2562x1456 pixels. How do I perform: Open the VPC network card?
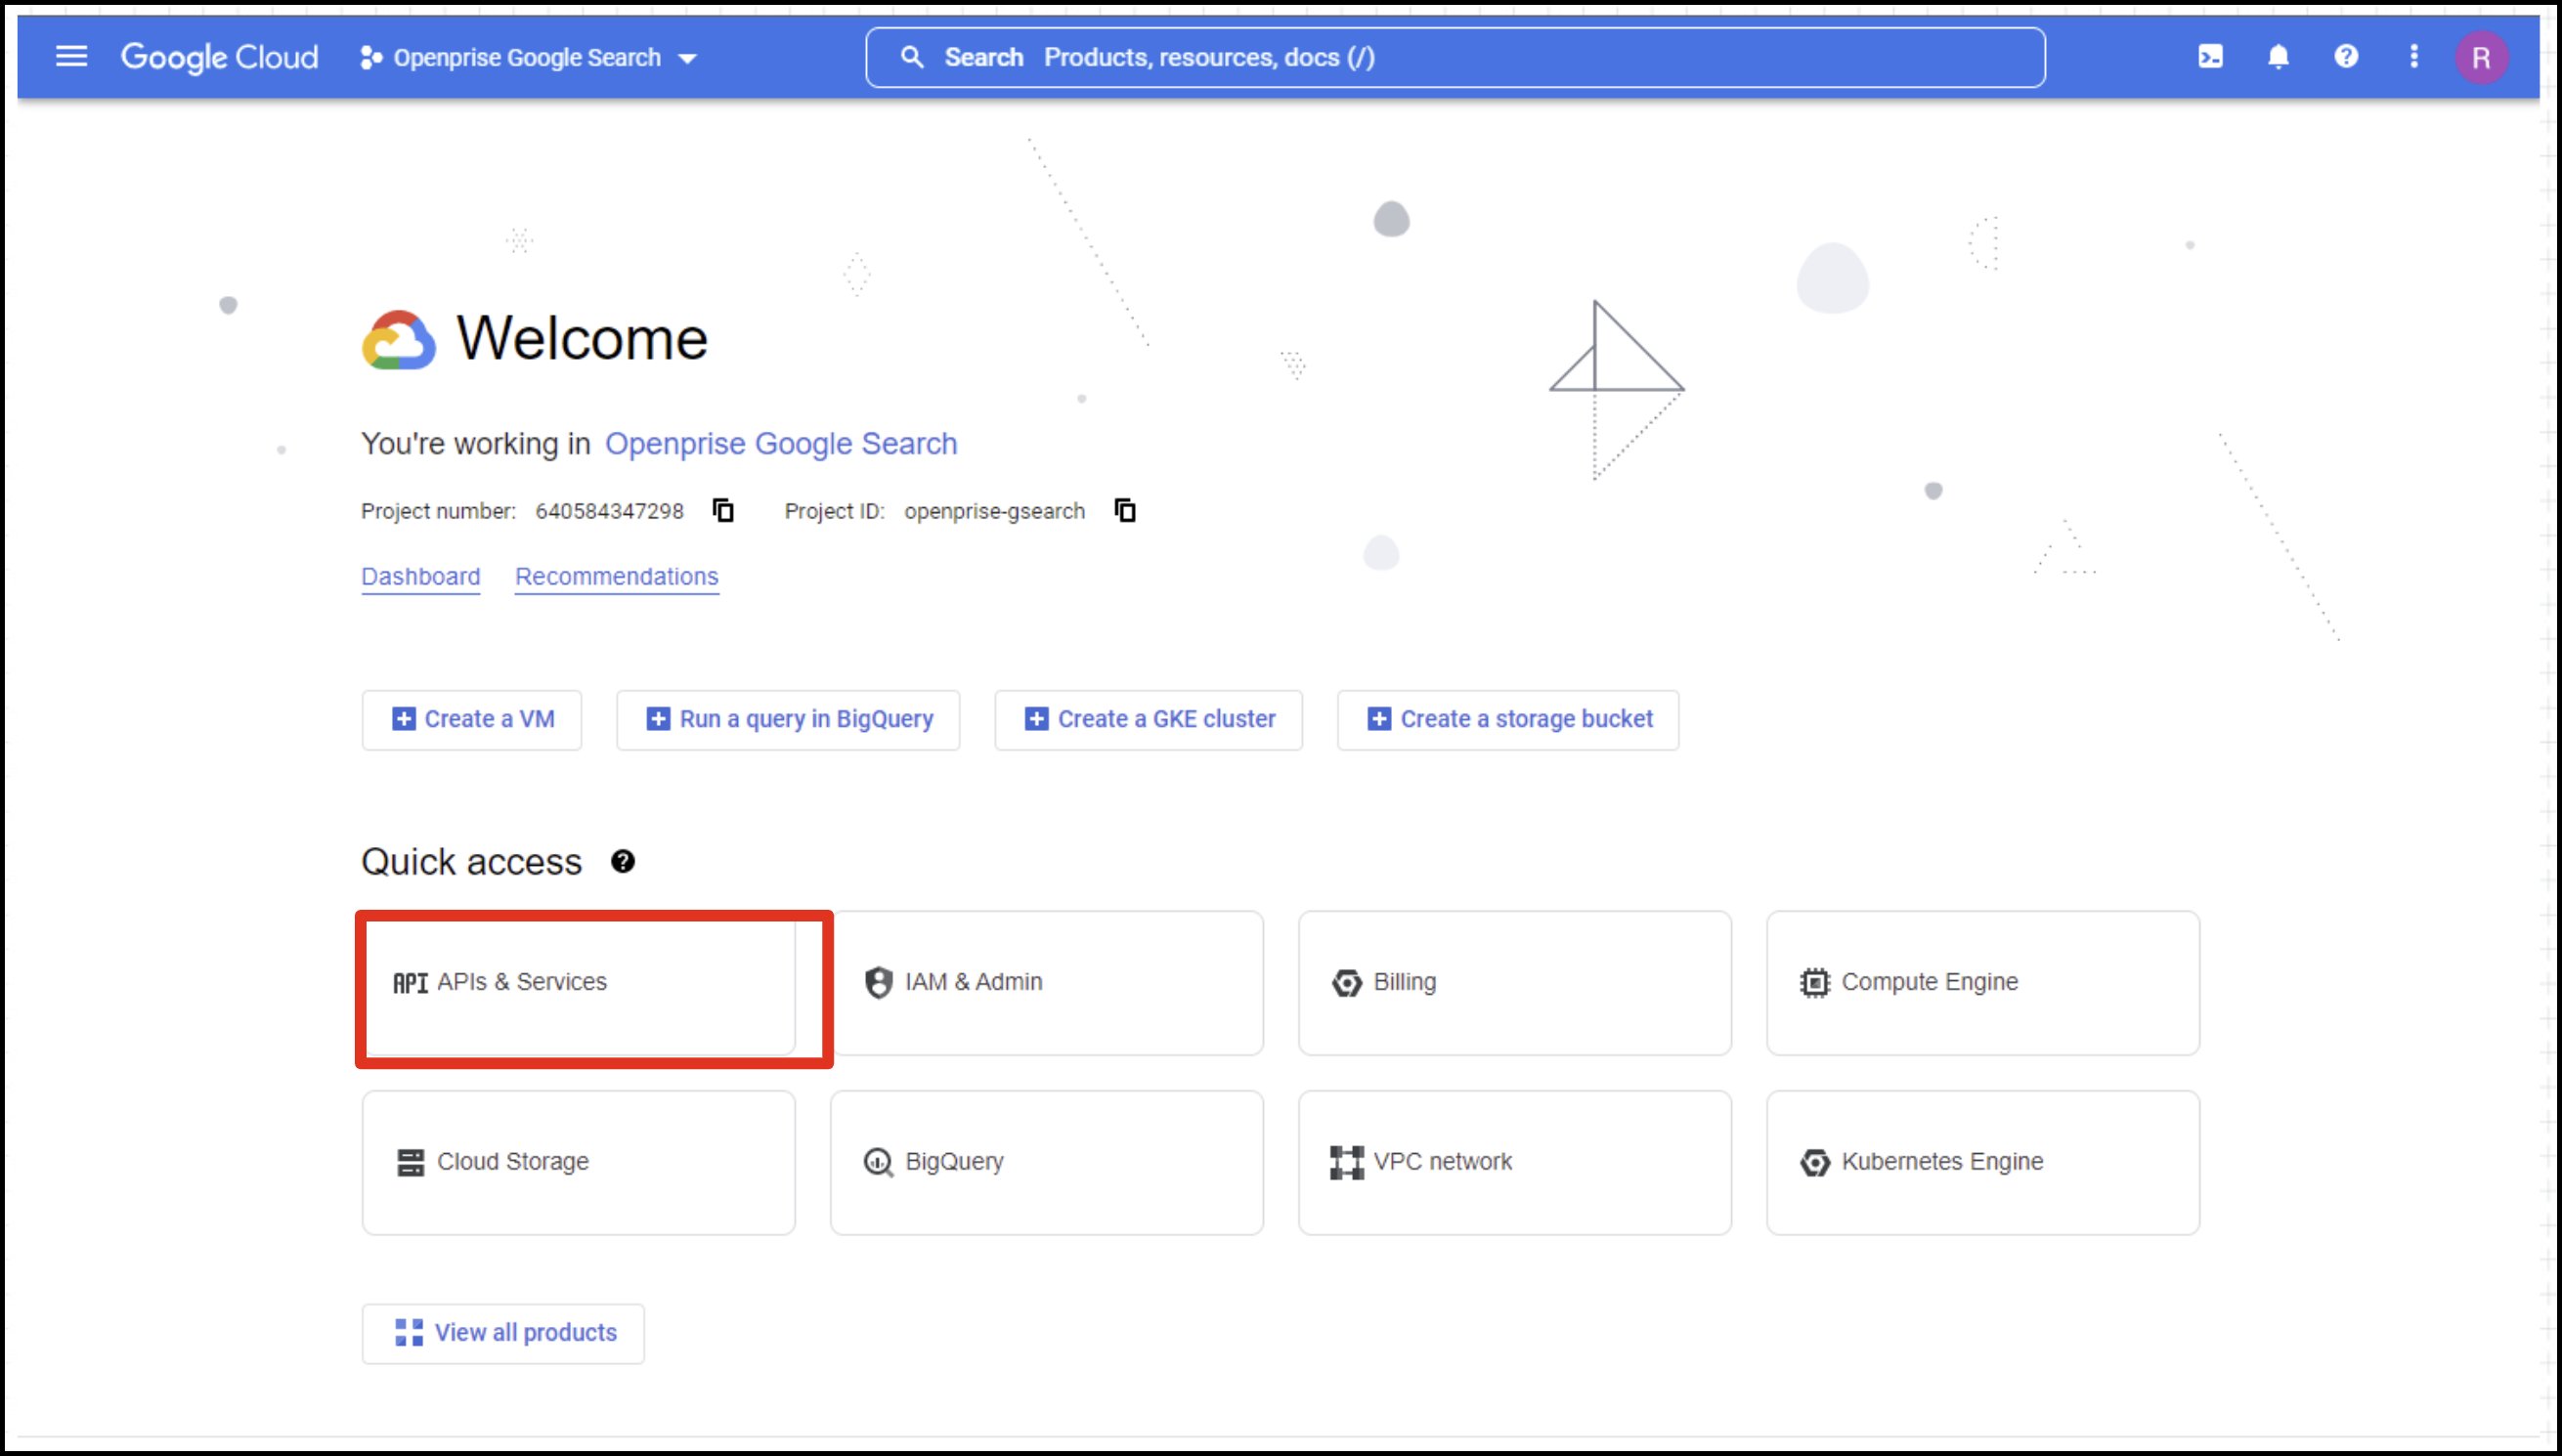click(1515, 1162)
